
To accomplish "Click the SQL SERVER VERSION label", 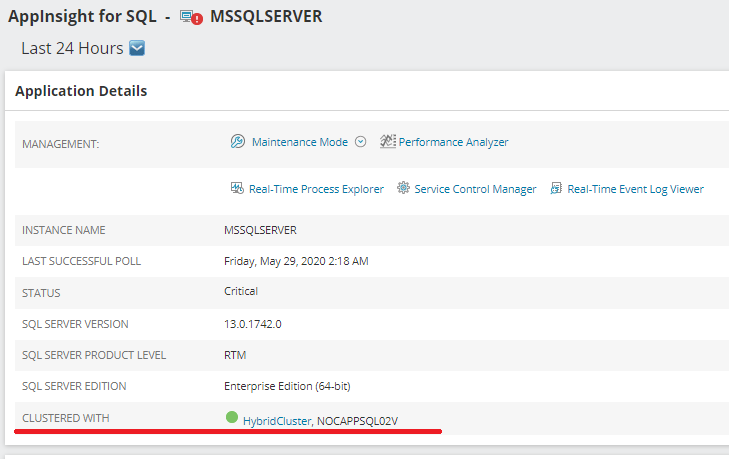I will pos(75,324).
